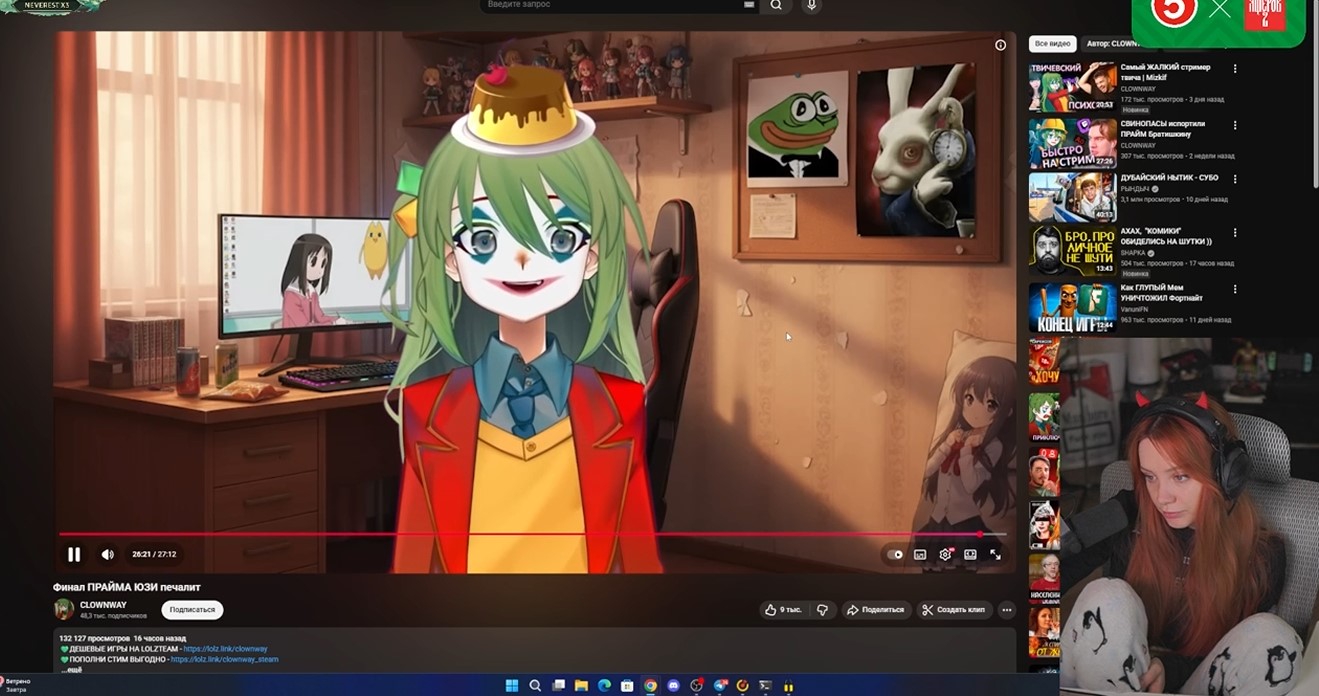
Task: Switch to theater mode in the player
Action: 970,554
